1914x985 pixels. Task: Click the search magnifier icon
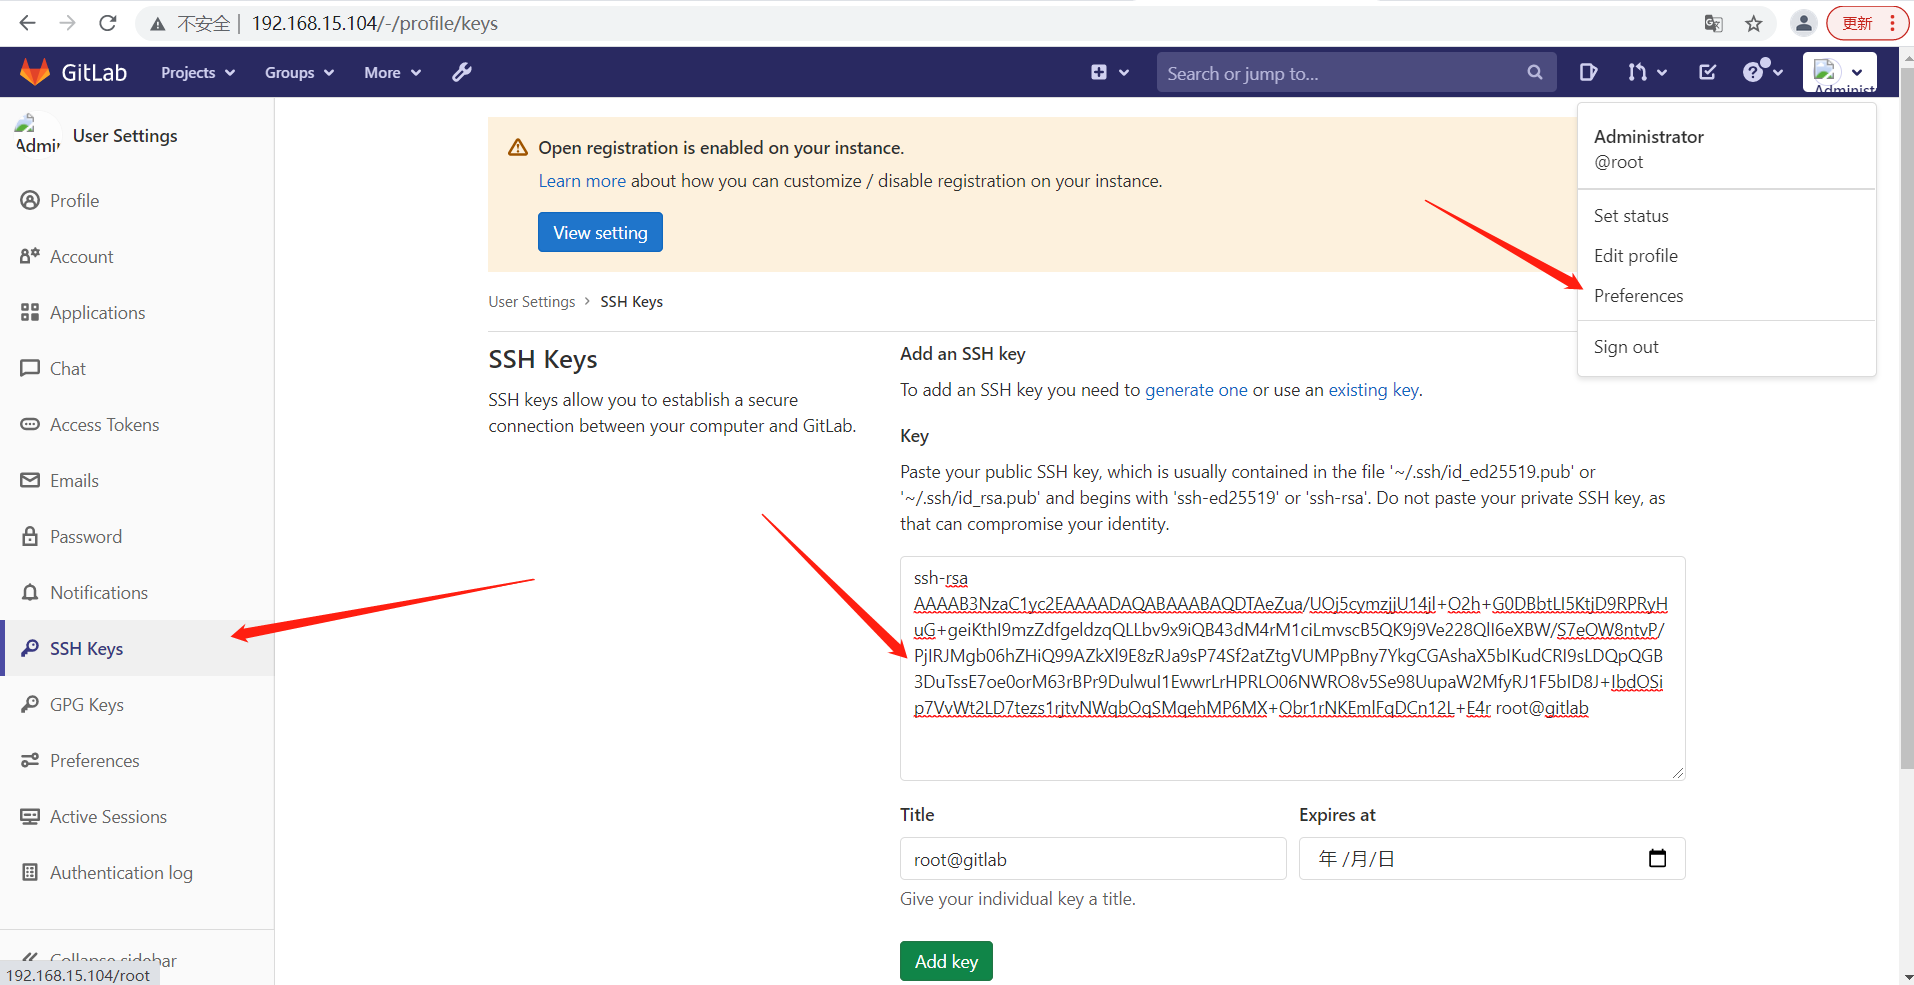point(1535,72)
